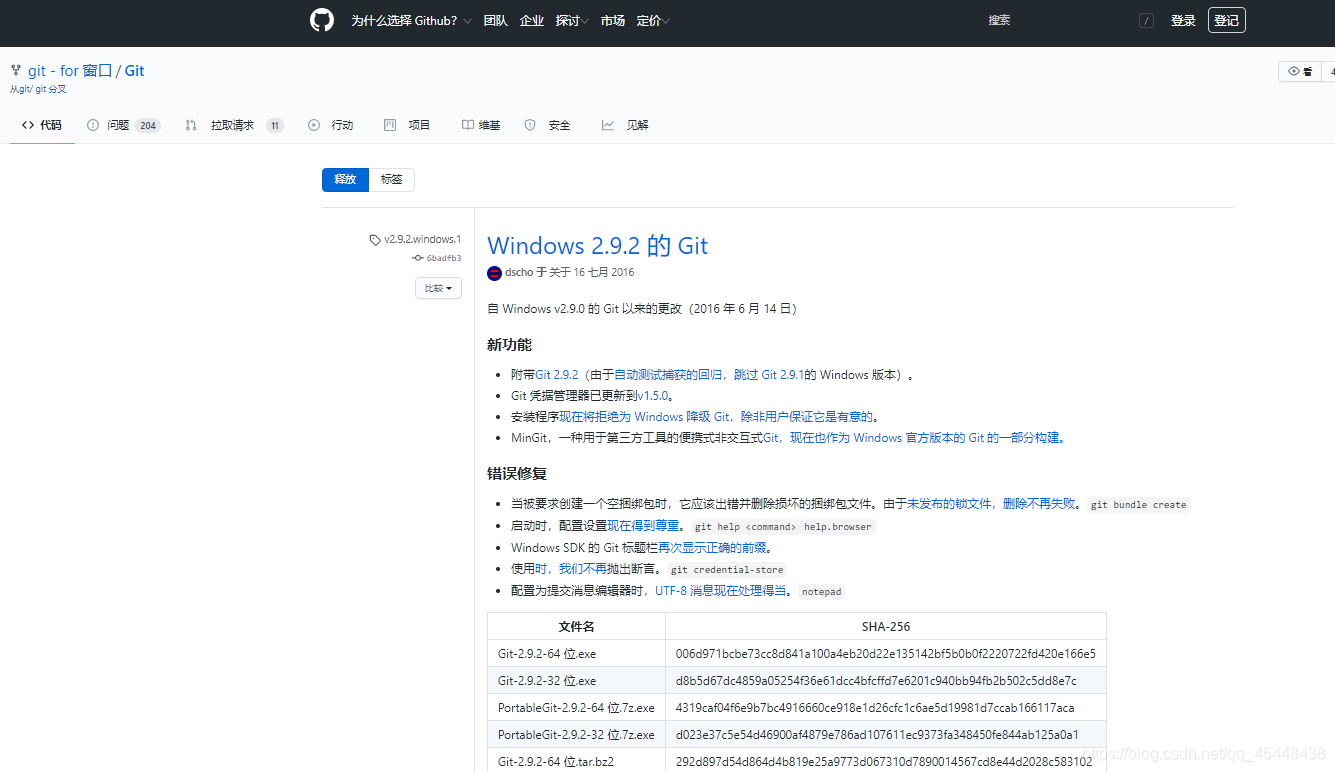This screenshot has width=1335, height=772.
Task: Click the slash shortcut key in search
Action: coord(1146,21)
